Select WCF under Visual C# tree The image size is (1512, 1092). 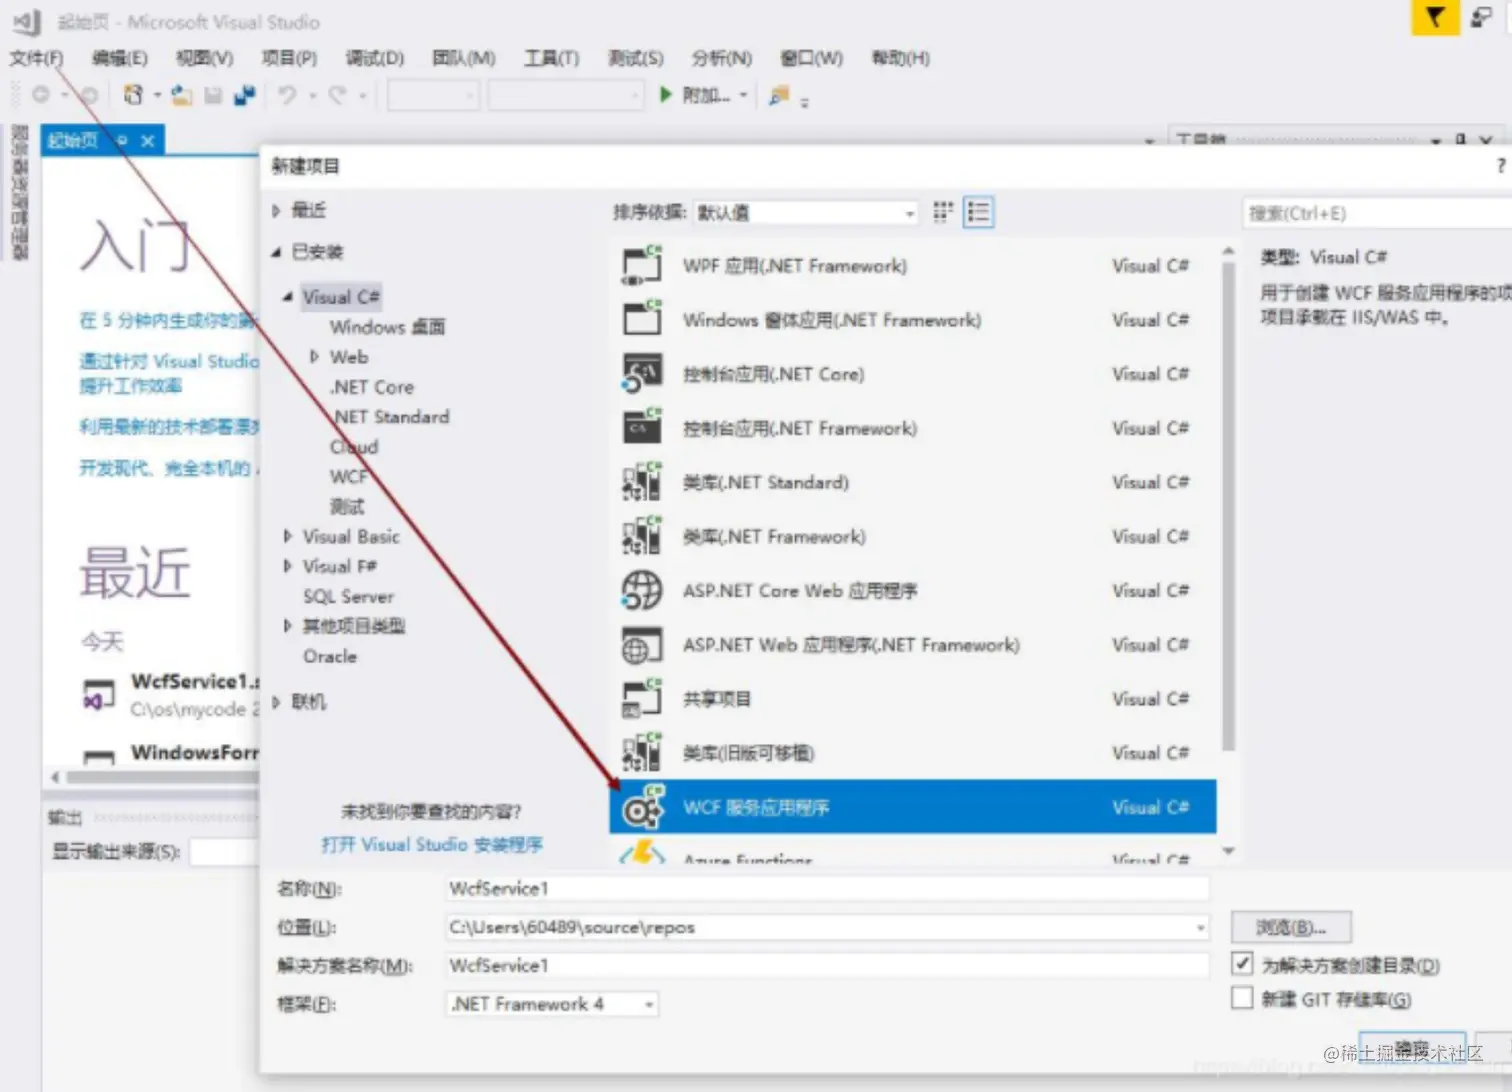(x=349, y=477)
